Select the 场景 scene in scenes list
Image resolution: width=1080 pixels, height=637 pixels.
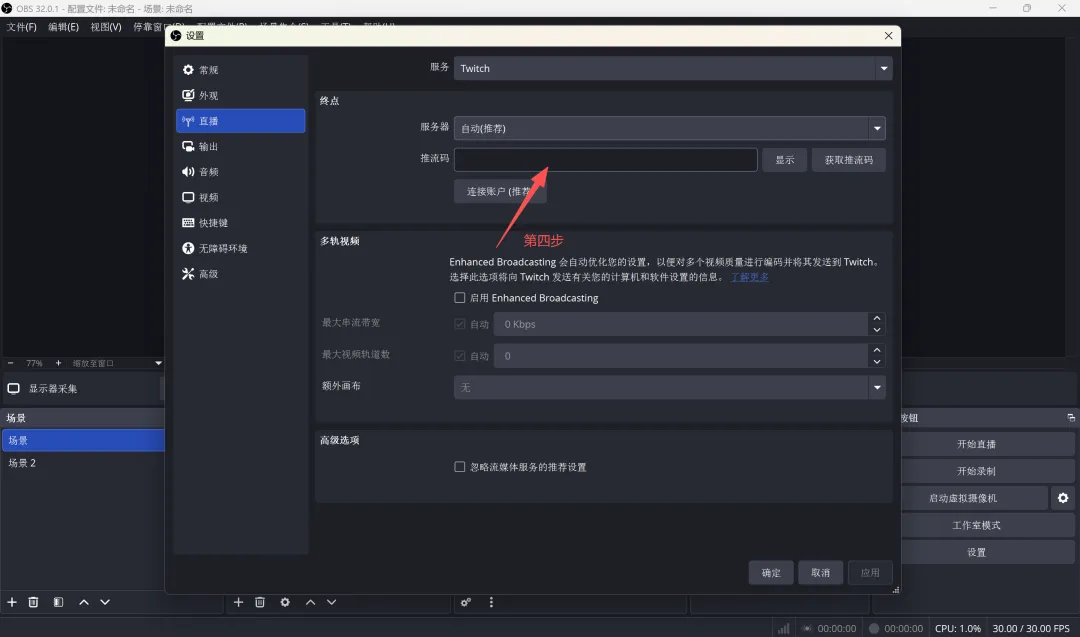pyautogui.click(x=83, y=440)
